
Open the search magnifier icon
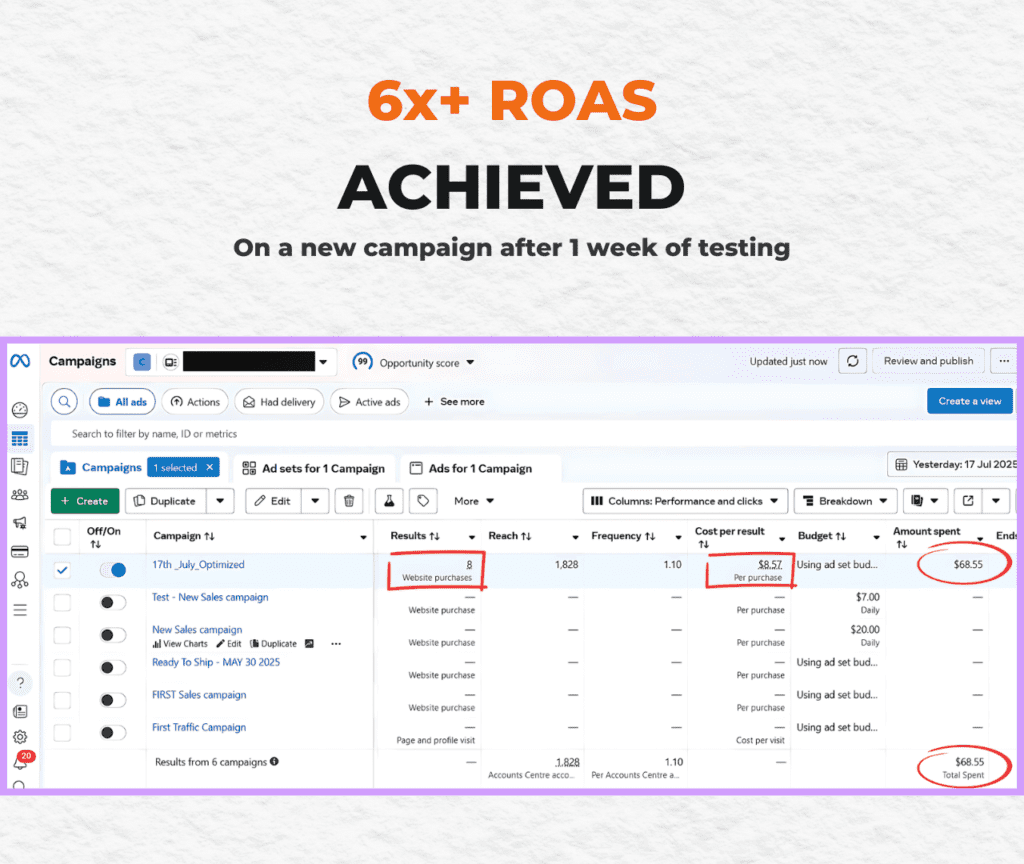[x=65, y=402]
